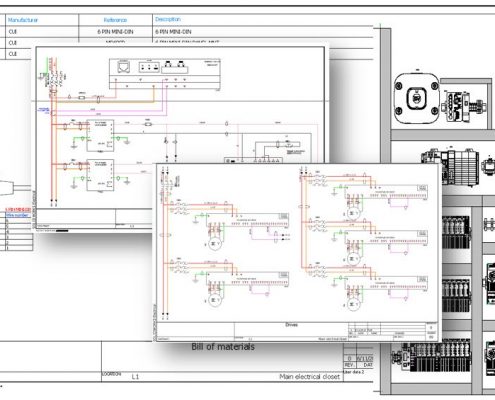
Task: Click the Bill of materials sheet title
Action: point(223,347)
